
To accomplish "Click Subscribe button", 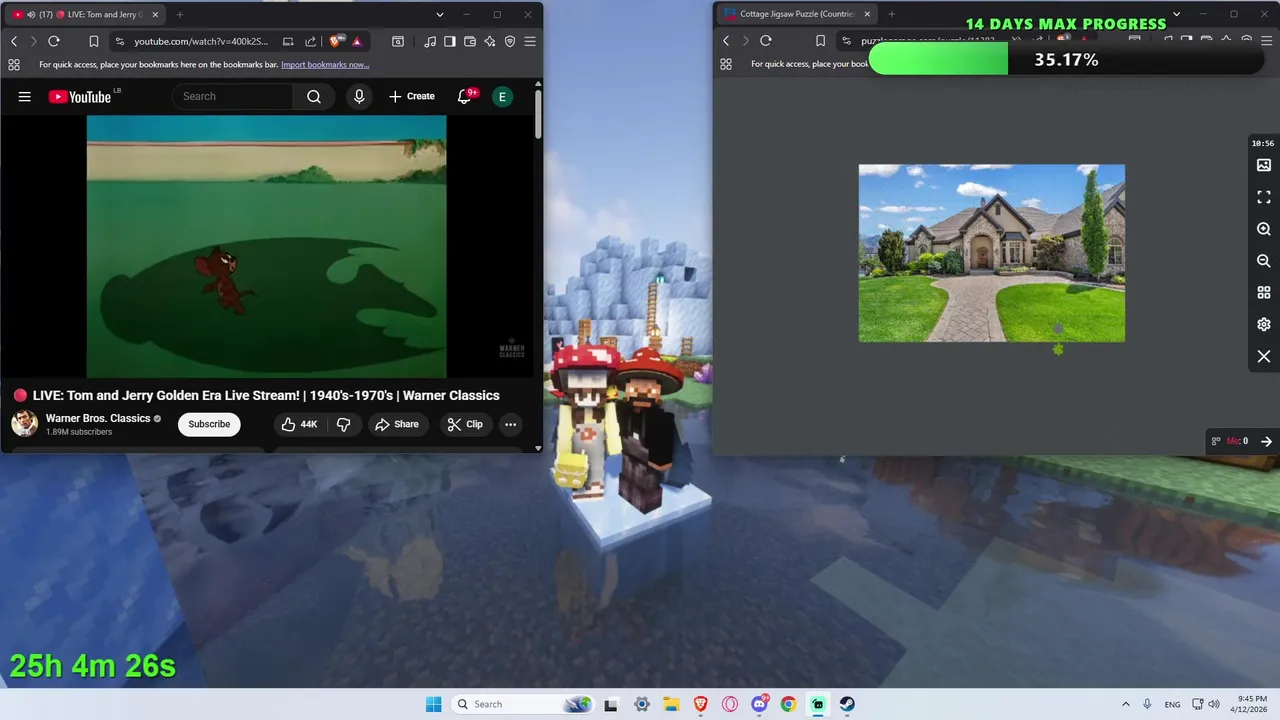I will (x=209, y=424).
